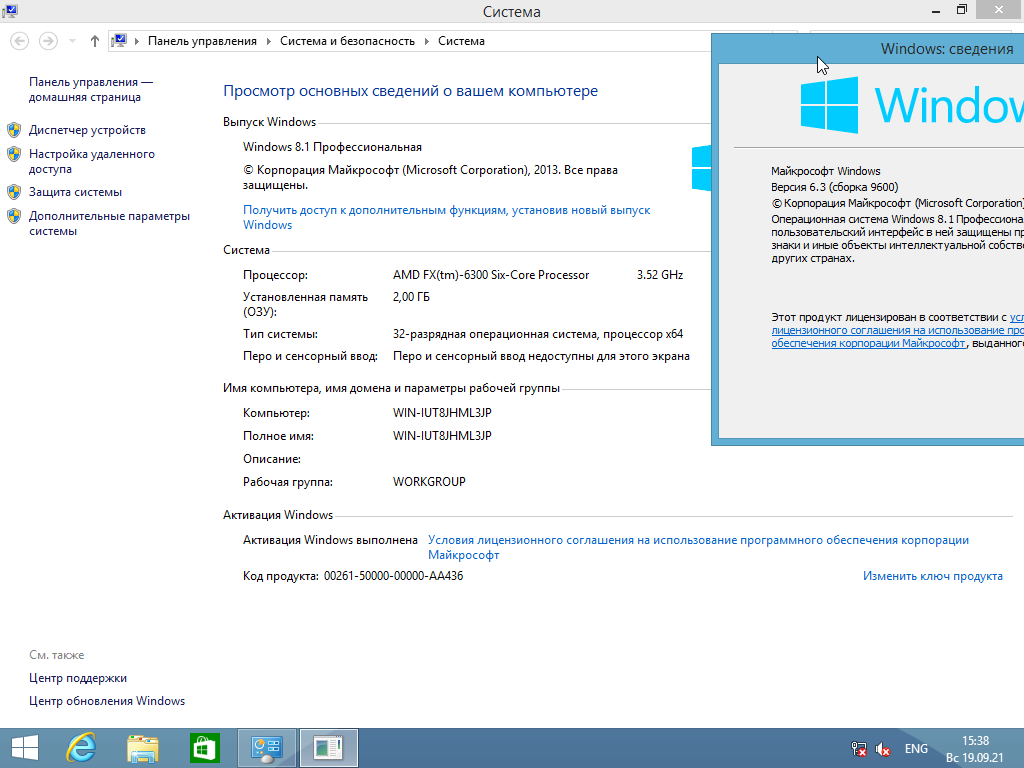The image size is (1024, 768).
Task: Open Настройка удаленного доступа
Action: (92, 161)
